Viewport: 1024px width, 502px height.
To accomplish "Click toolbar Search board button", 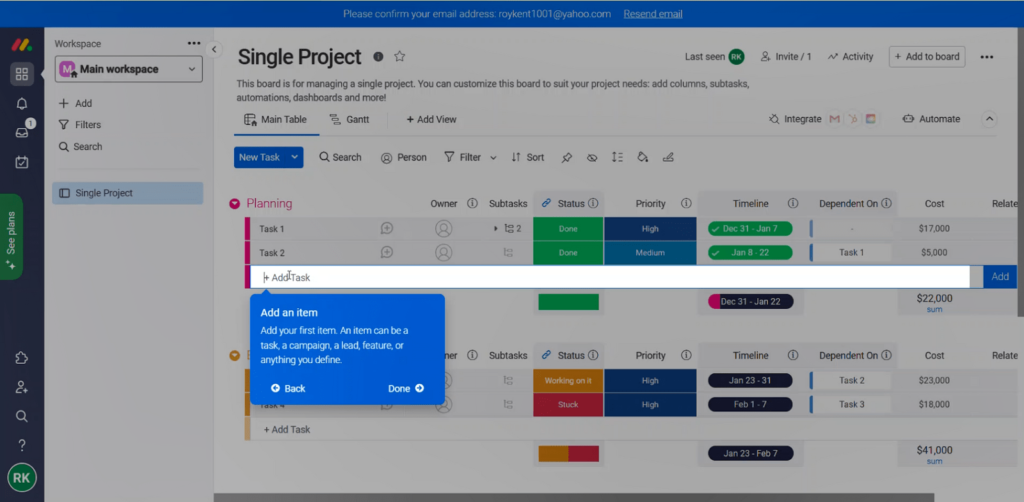I will pyautogui.click(x=340, y=157).
